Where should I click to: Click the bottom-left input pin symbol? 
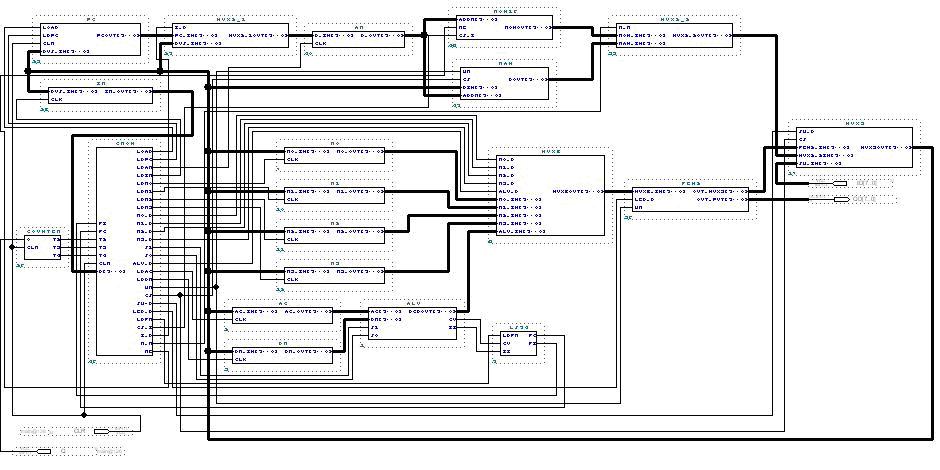44,451
